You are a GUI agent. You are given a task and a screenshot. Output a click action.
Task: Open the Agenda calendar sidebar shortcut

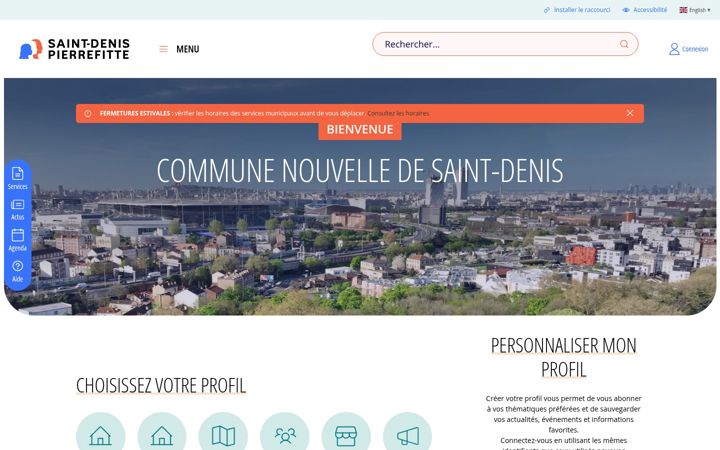(x=17, y=240)
